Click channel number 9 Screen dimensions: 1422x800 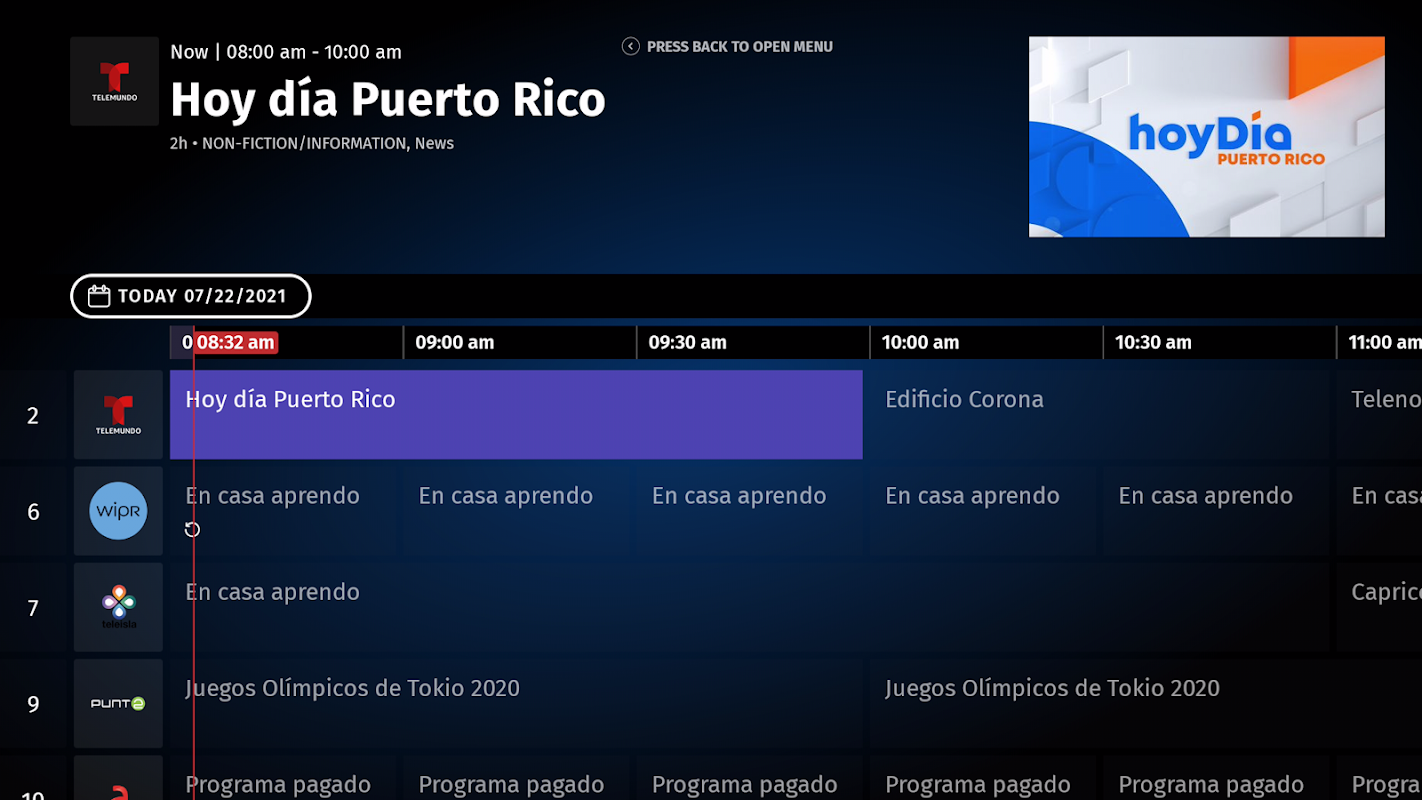33,704
